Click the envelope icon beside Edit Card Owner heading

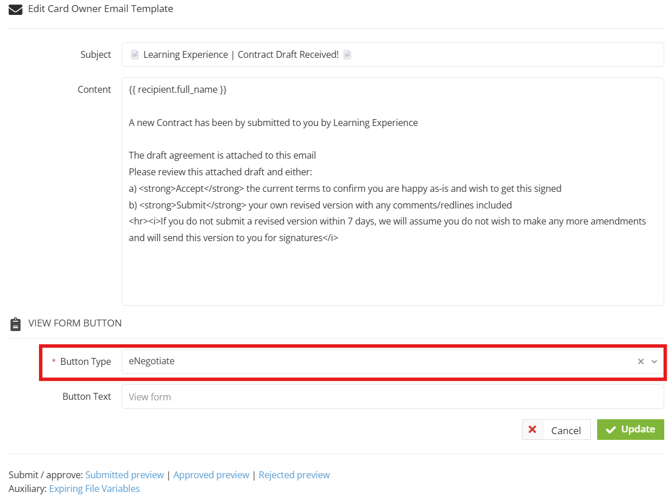(x=15, y=9)
